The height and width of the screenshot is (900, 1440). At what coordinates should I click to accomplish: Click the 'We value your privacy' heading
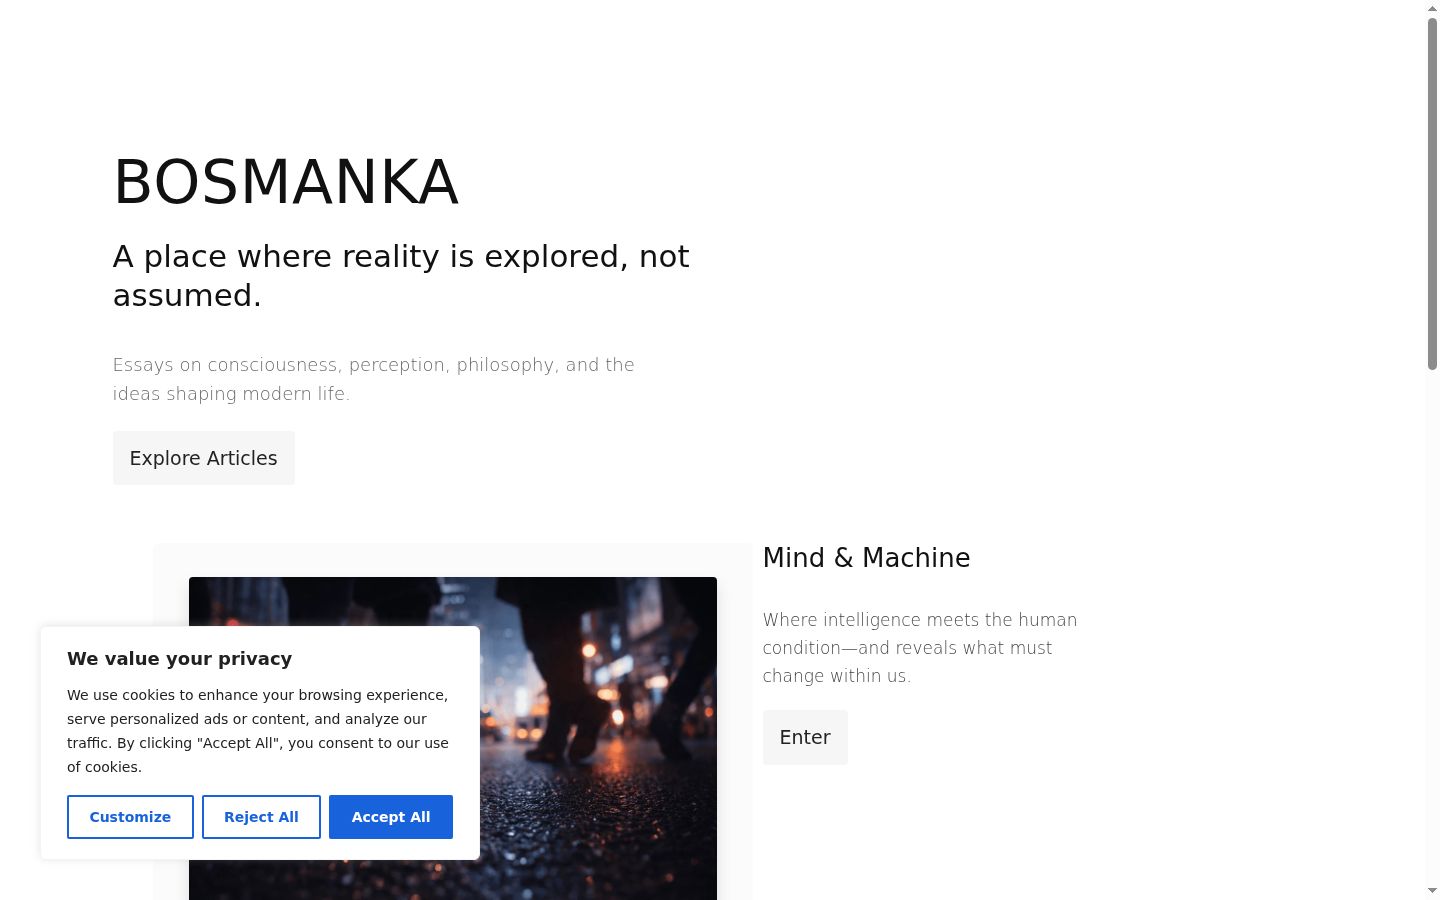pyautogui.click(x=180, y=658)
